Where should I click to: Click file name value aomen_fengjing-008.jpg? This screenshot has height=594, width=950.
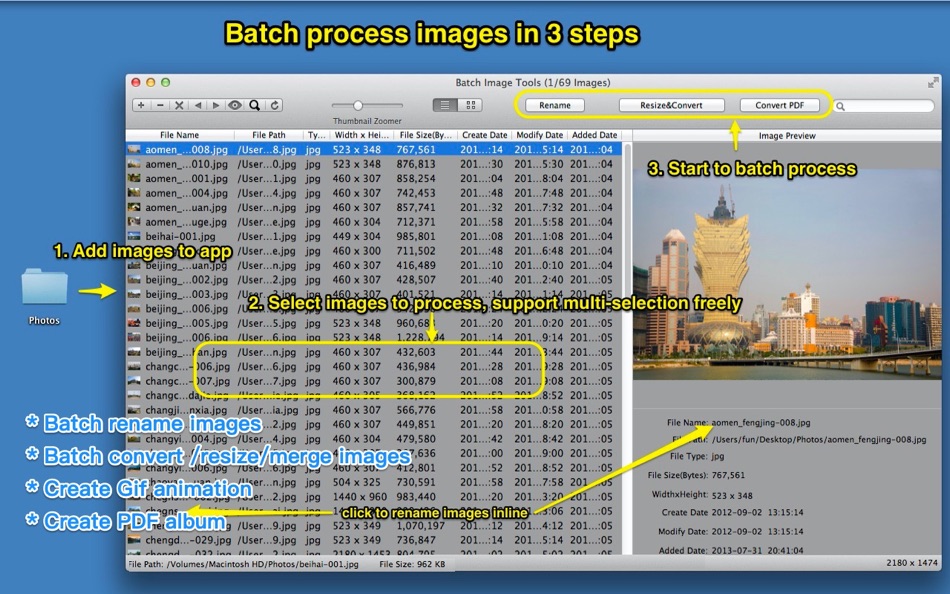(761, 422)
